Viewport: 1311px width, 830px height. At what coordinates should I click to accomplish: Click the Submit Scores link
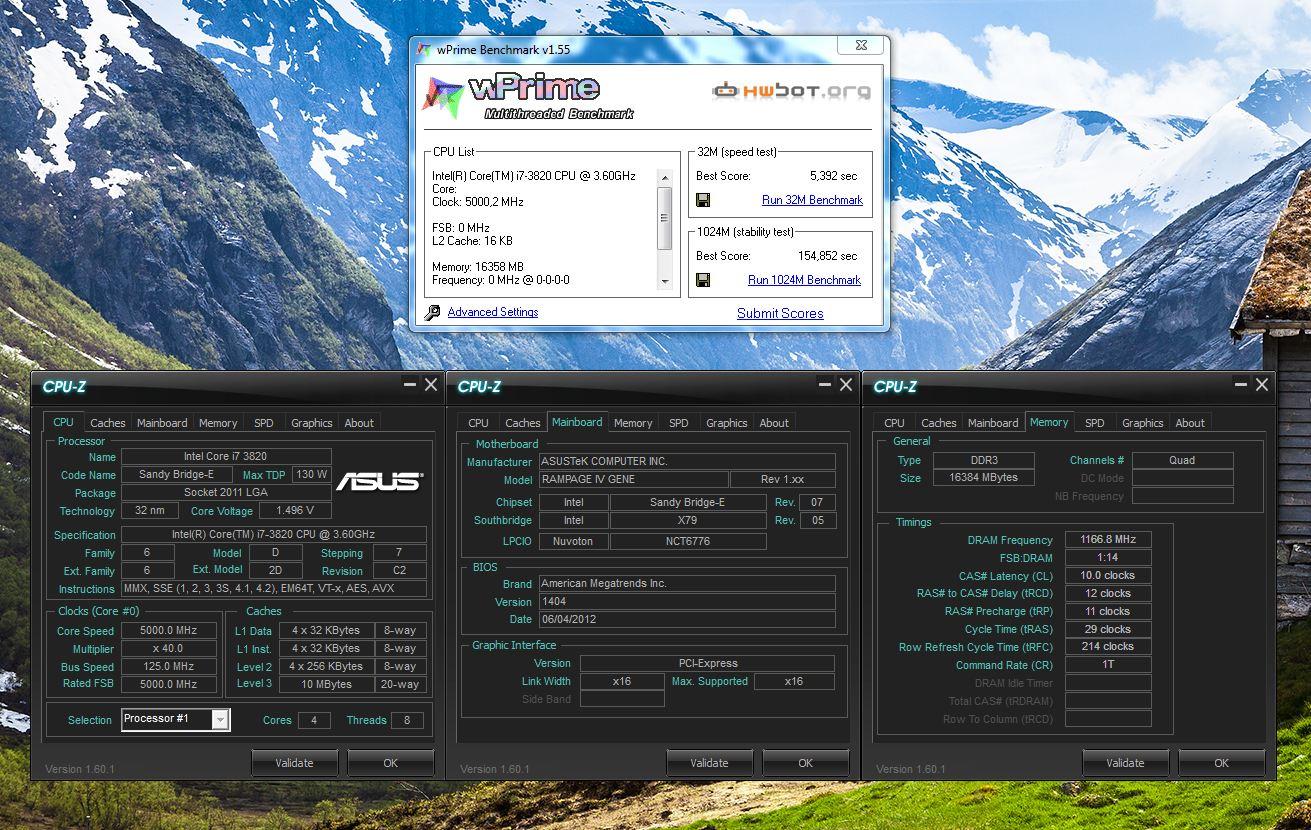click(x=780, y=313)
